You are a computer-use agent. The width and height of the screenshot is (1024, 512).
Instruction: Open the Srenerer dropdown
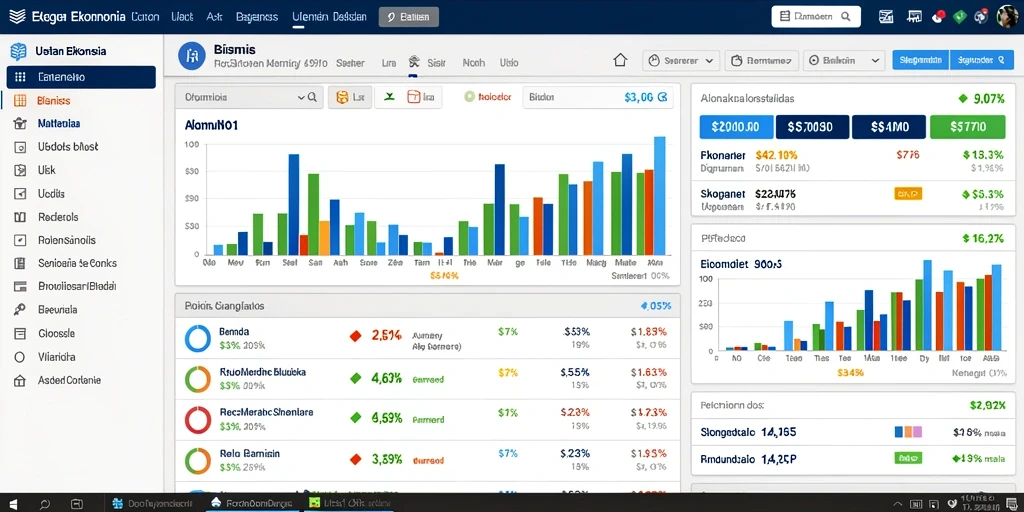click(681, 61)
